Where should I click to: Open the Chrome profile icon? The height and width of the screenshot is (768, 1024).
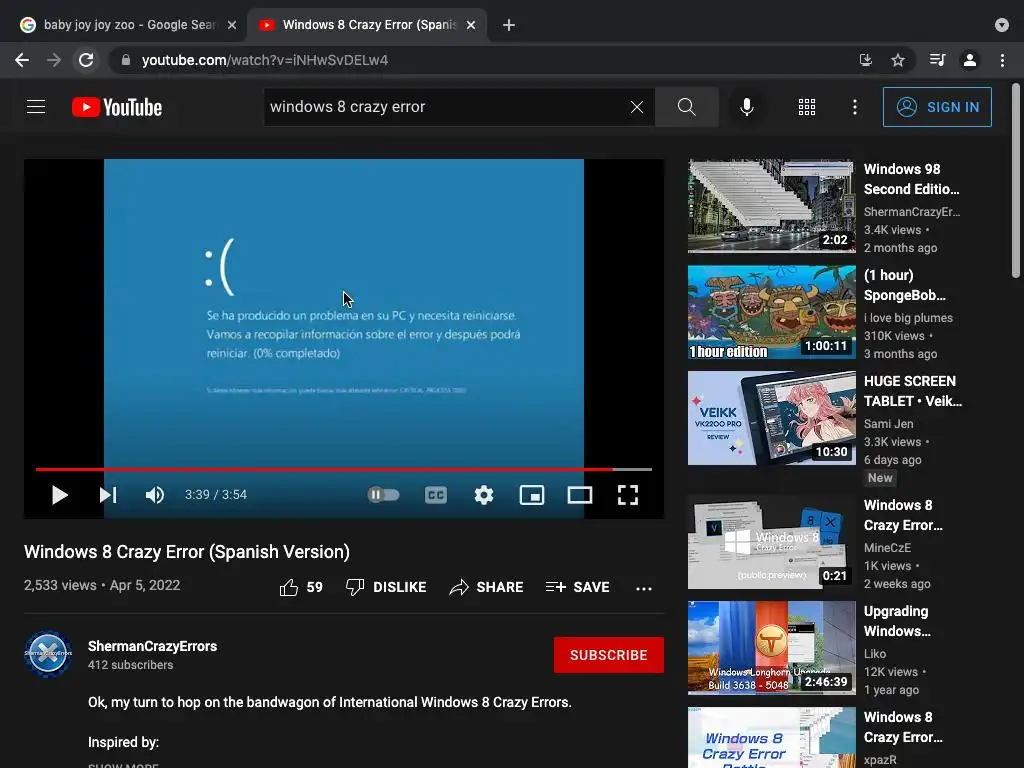(x=970, y=60)
